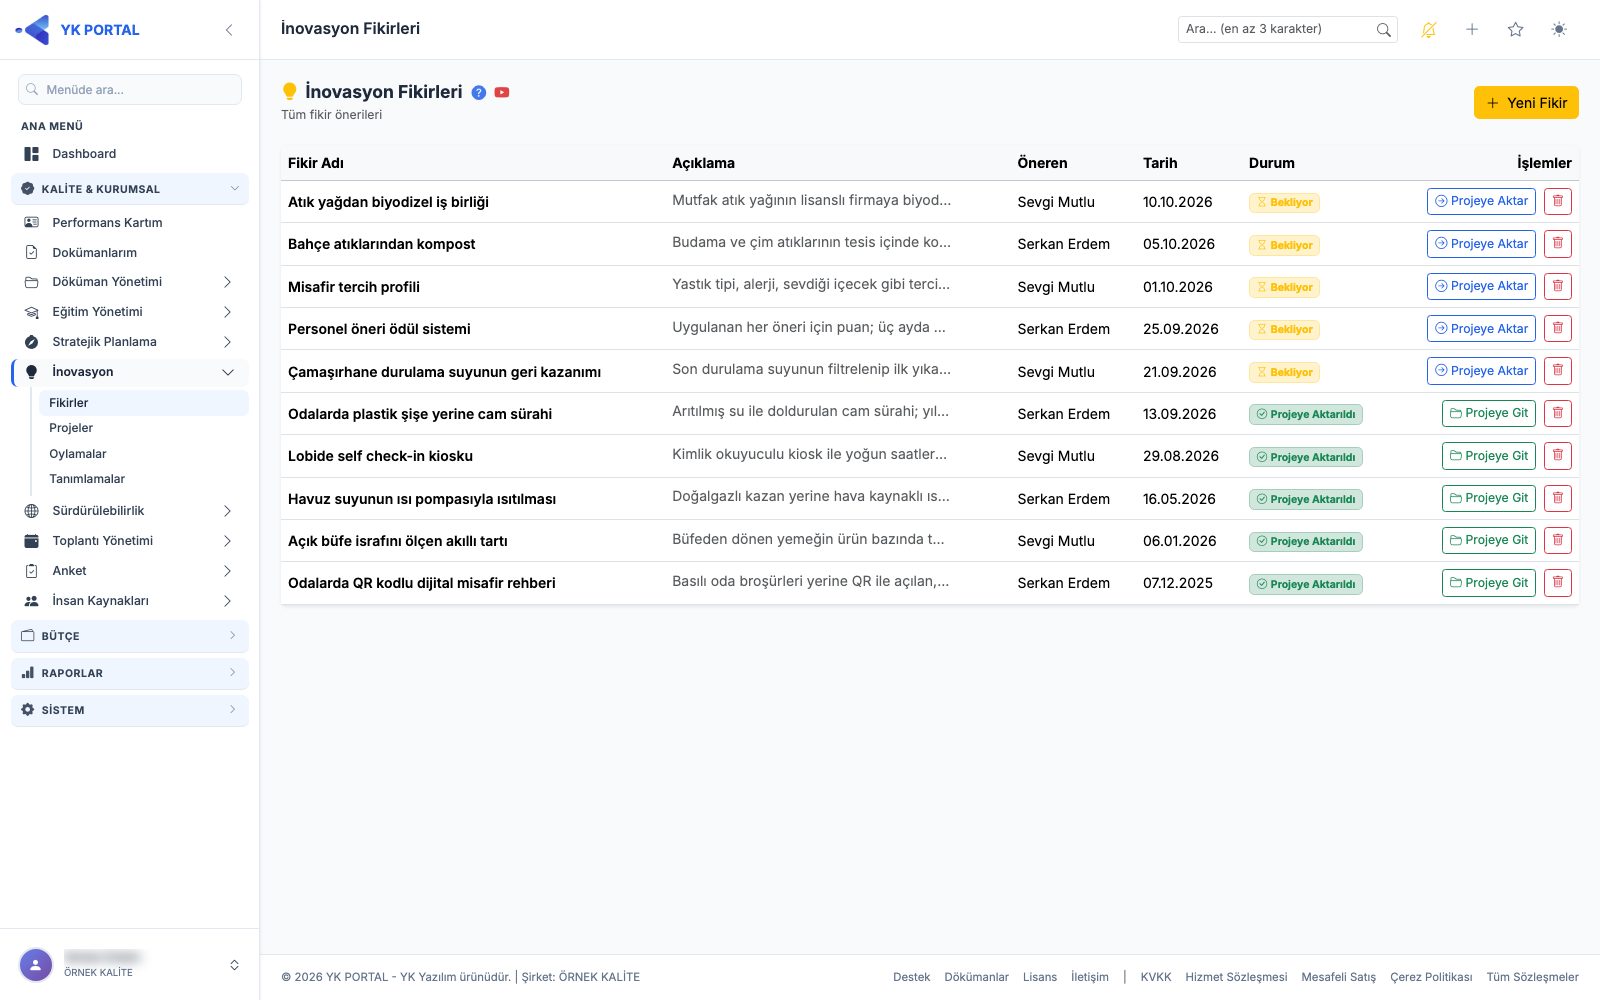
Task: Collapse KALİTE & KURUMSAL section
Action: [x=130, y=189]
